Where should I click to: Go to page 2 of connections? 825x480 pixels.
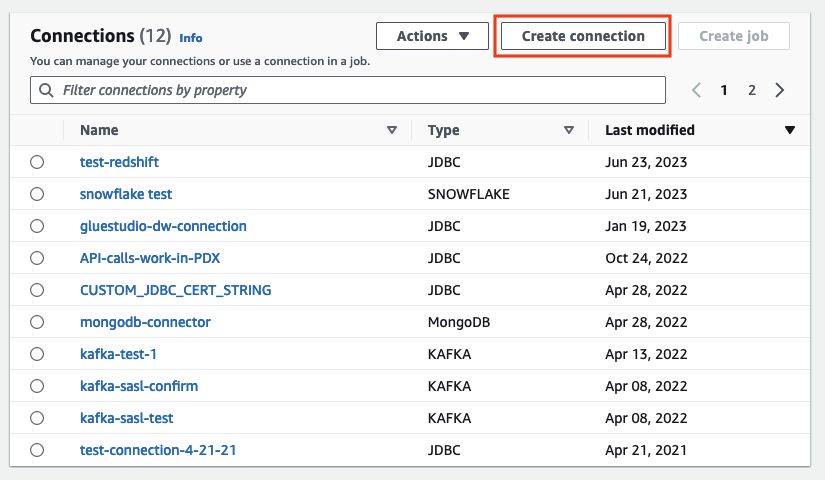pos(752,90)
